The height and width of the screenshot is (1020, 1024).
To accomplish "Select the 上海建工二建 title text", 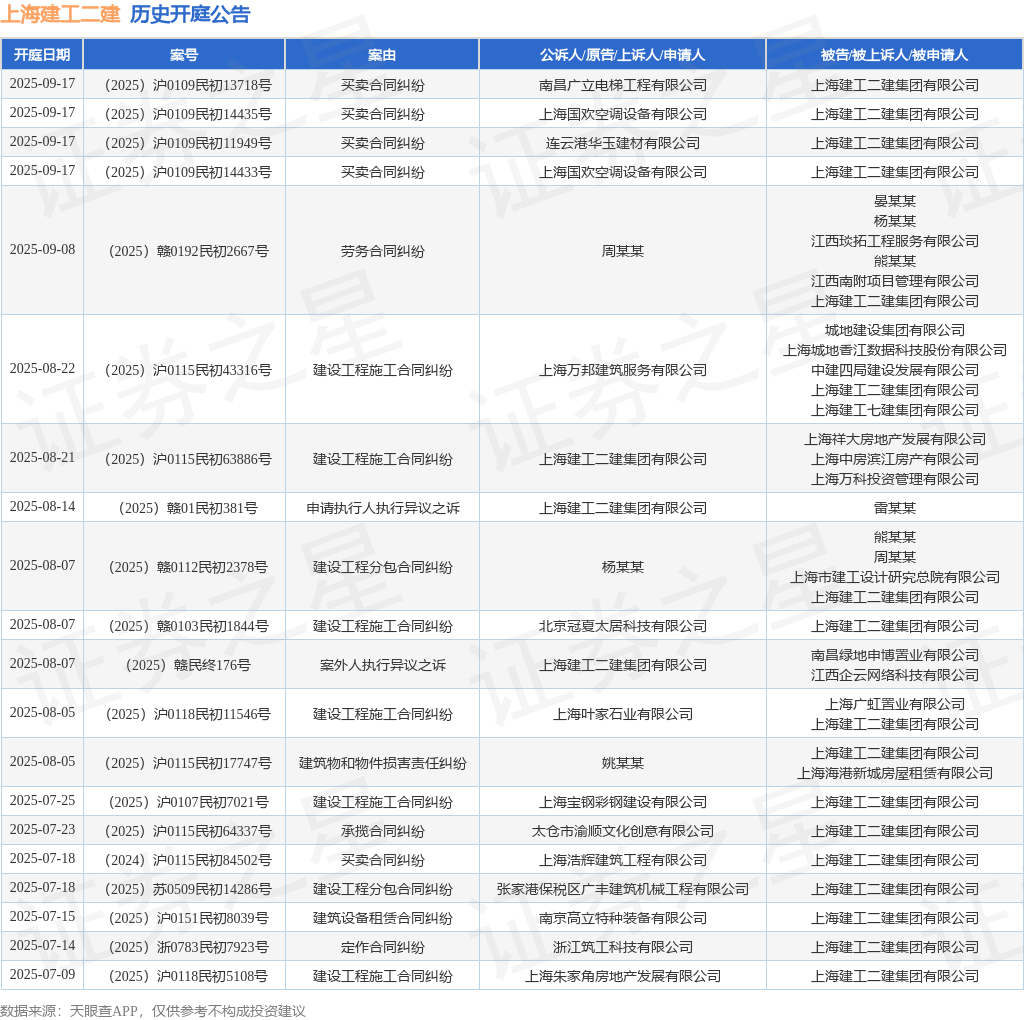I will 60,14.
